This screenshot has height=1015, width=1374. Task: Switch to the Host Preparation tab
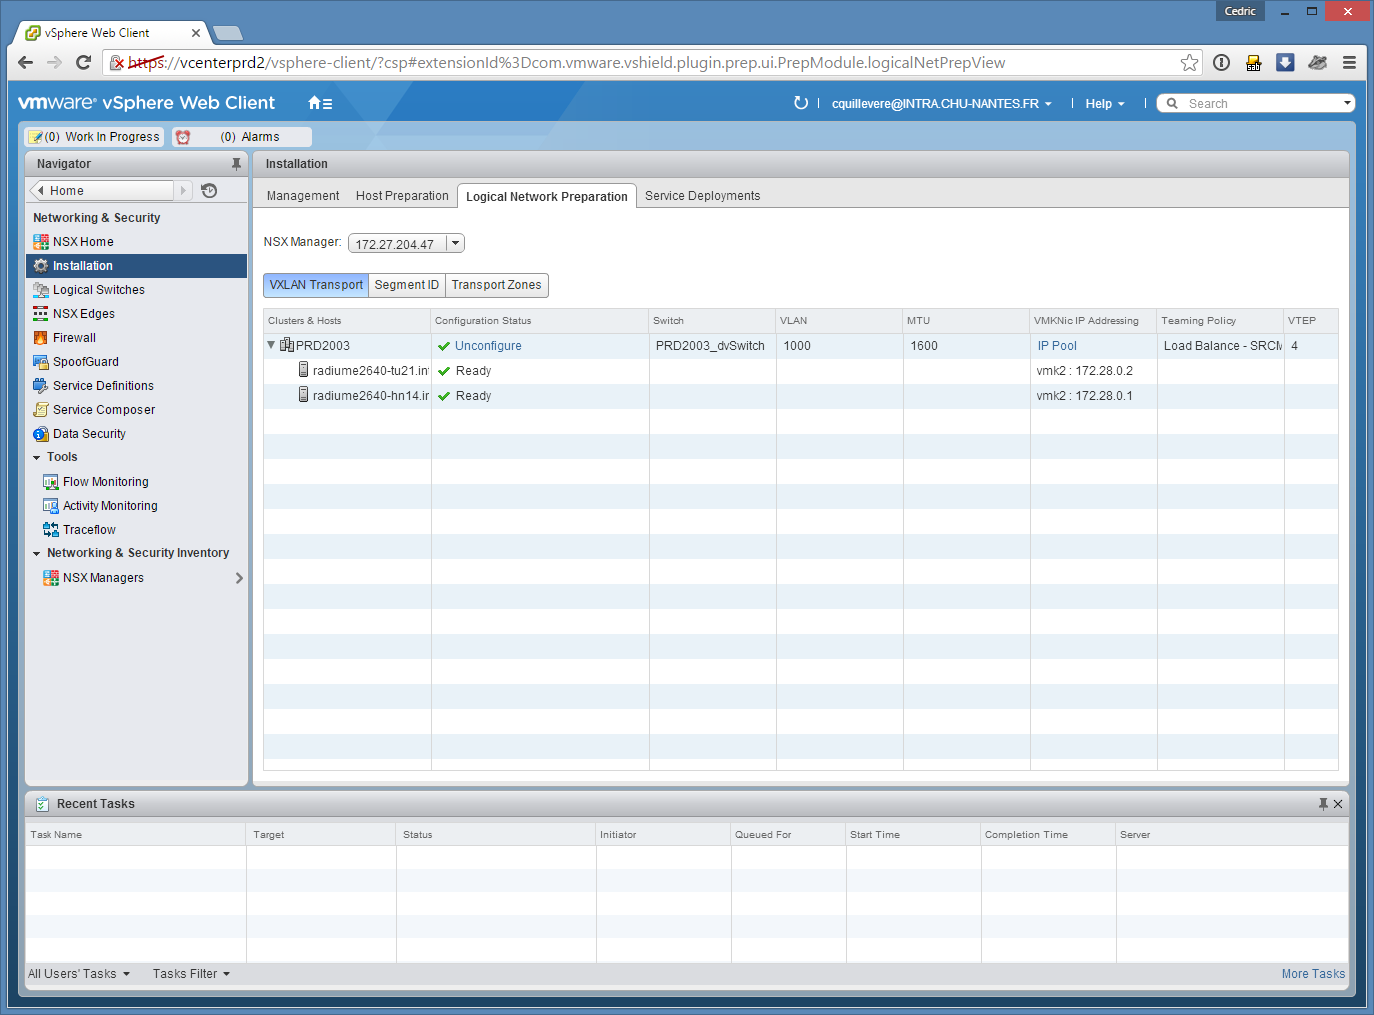(402, 196)
